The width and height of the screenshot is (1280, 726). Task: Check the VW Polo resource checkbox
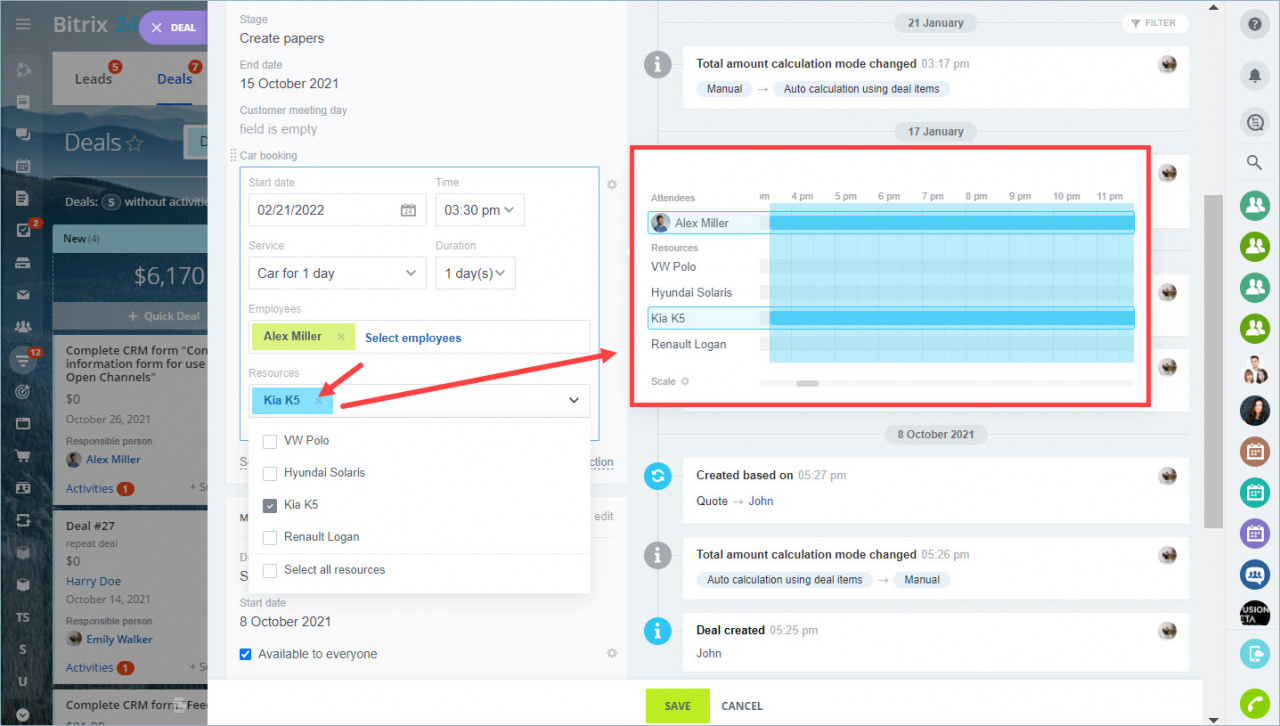pos(270,441)
